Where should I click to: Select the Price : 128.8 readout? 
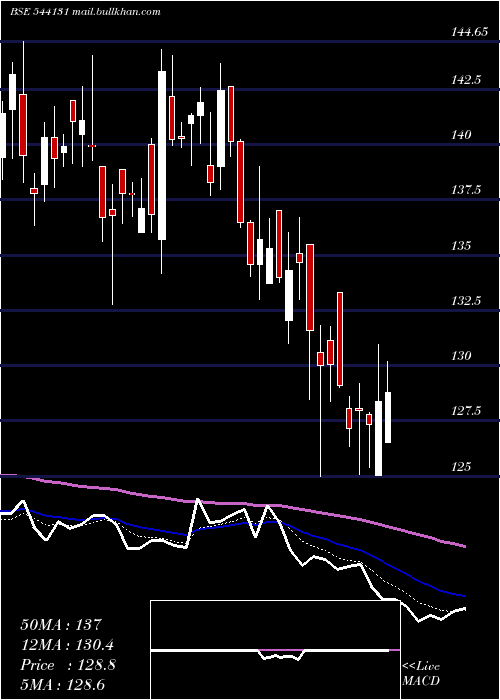(68, 665)
